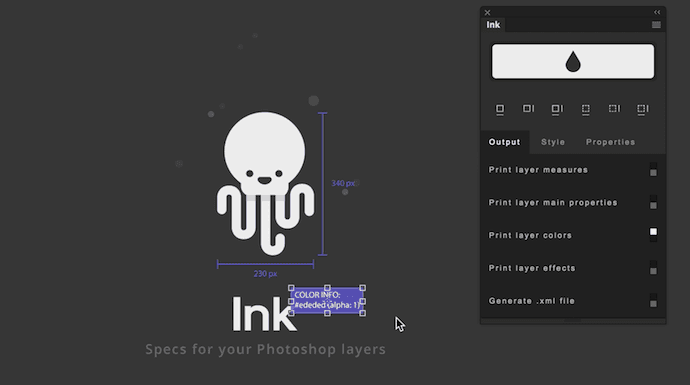Click the ink drop document button
Image resolution: width=690 pixels, height=385 pixels.
573,61
